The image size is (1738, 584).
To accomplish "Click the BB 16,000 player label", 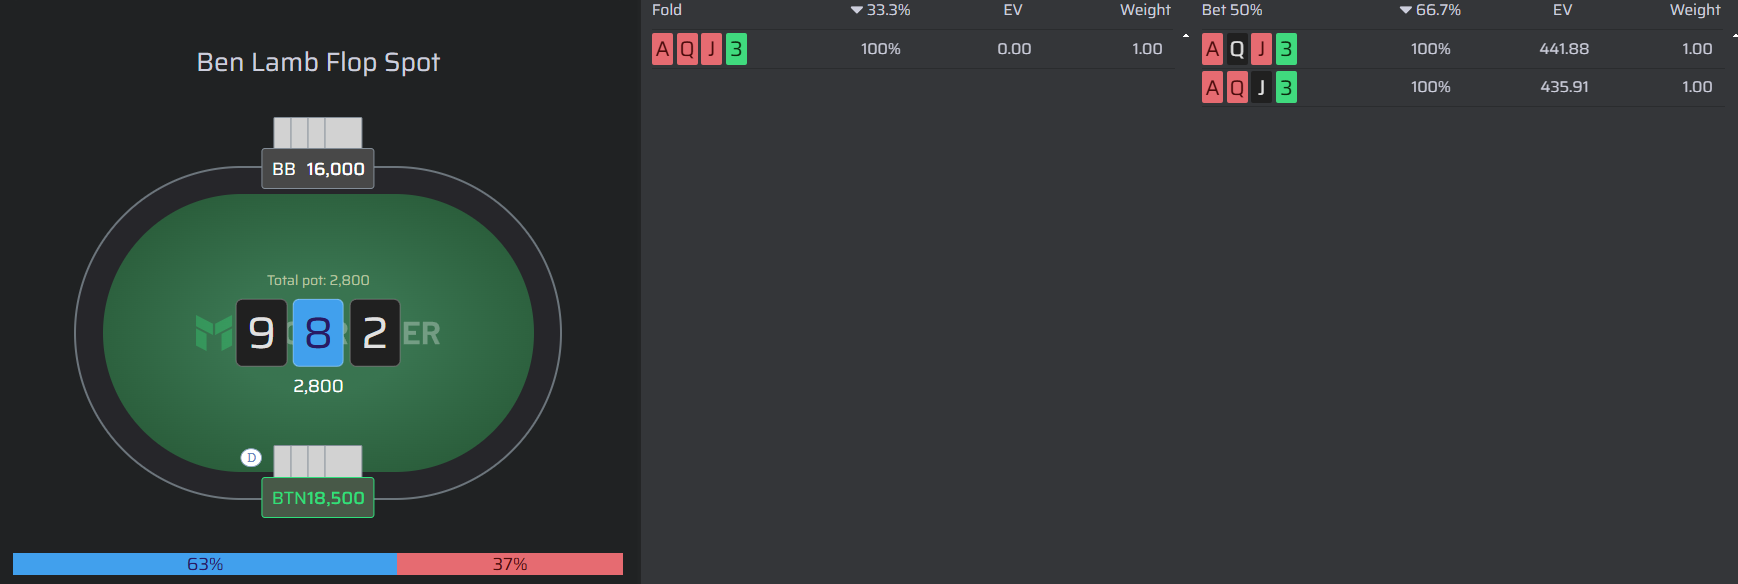I will click(318, 169).
